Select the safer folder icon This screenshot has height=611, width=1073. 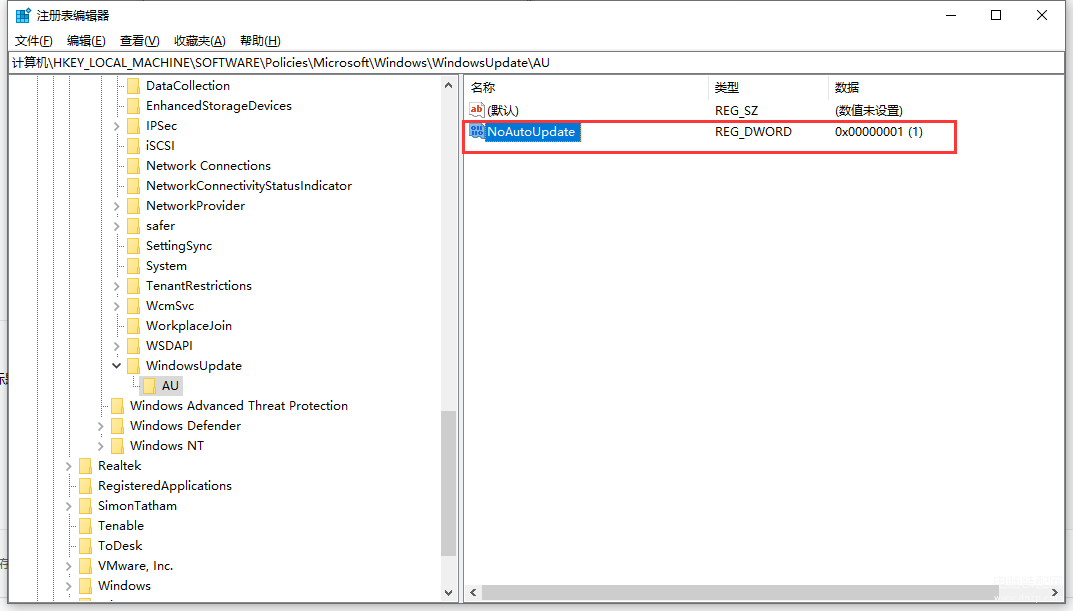[133, 226]
